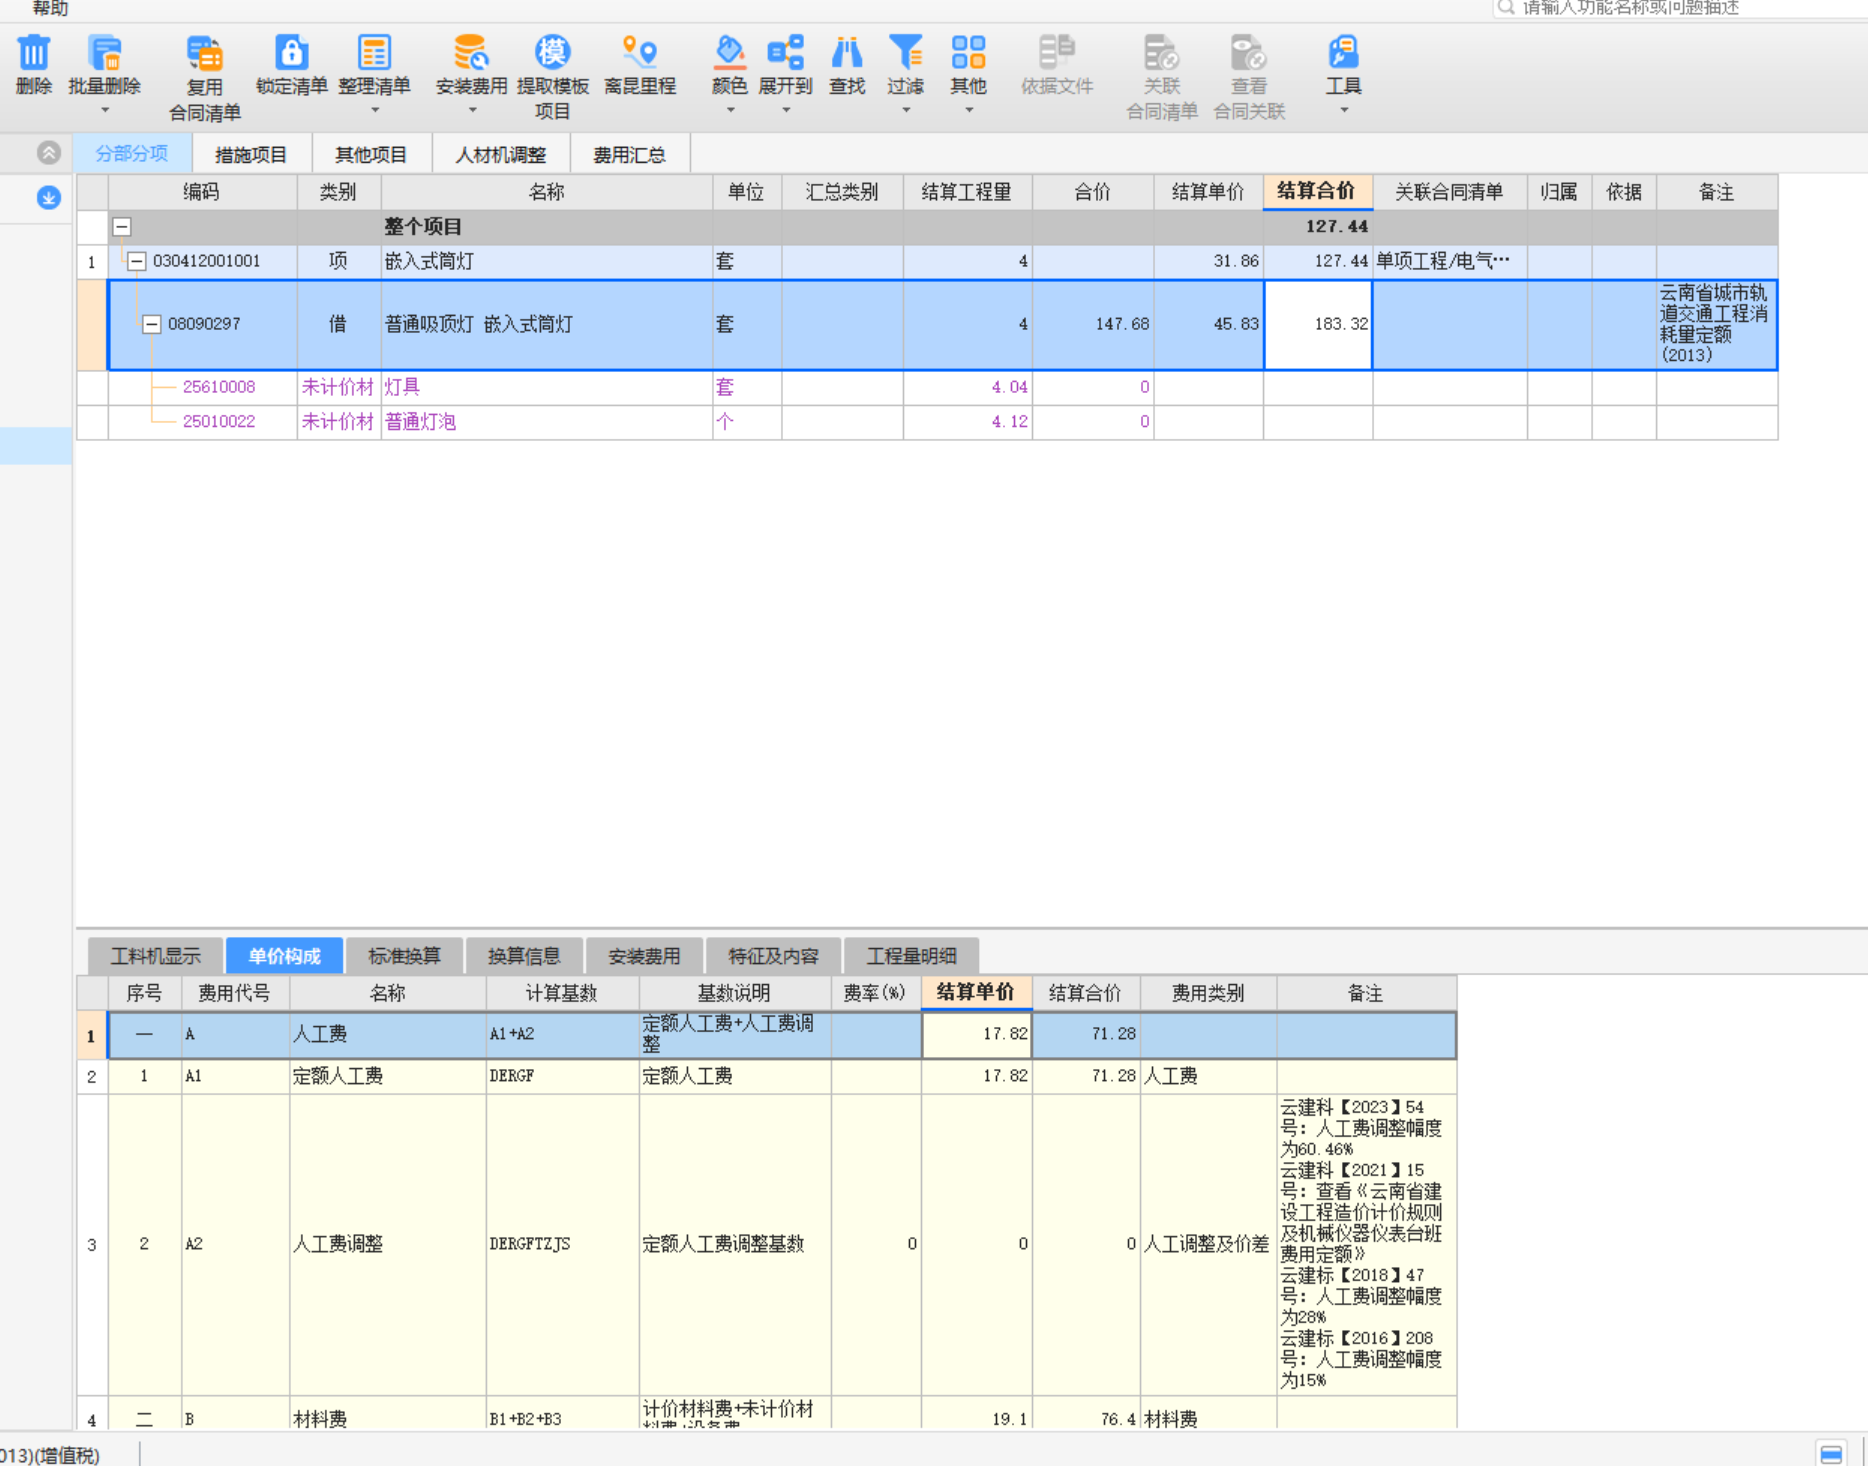Open the 特征及内容 bottom tab
This screenshot has width=1868, height=1466.
coord(773,956)
